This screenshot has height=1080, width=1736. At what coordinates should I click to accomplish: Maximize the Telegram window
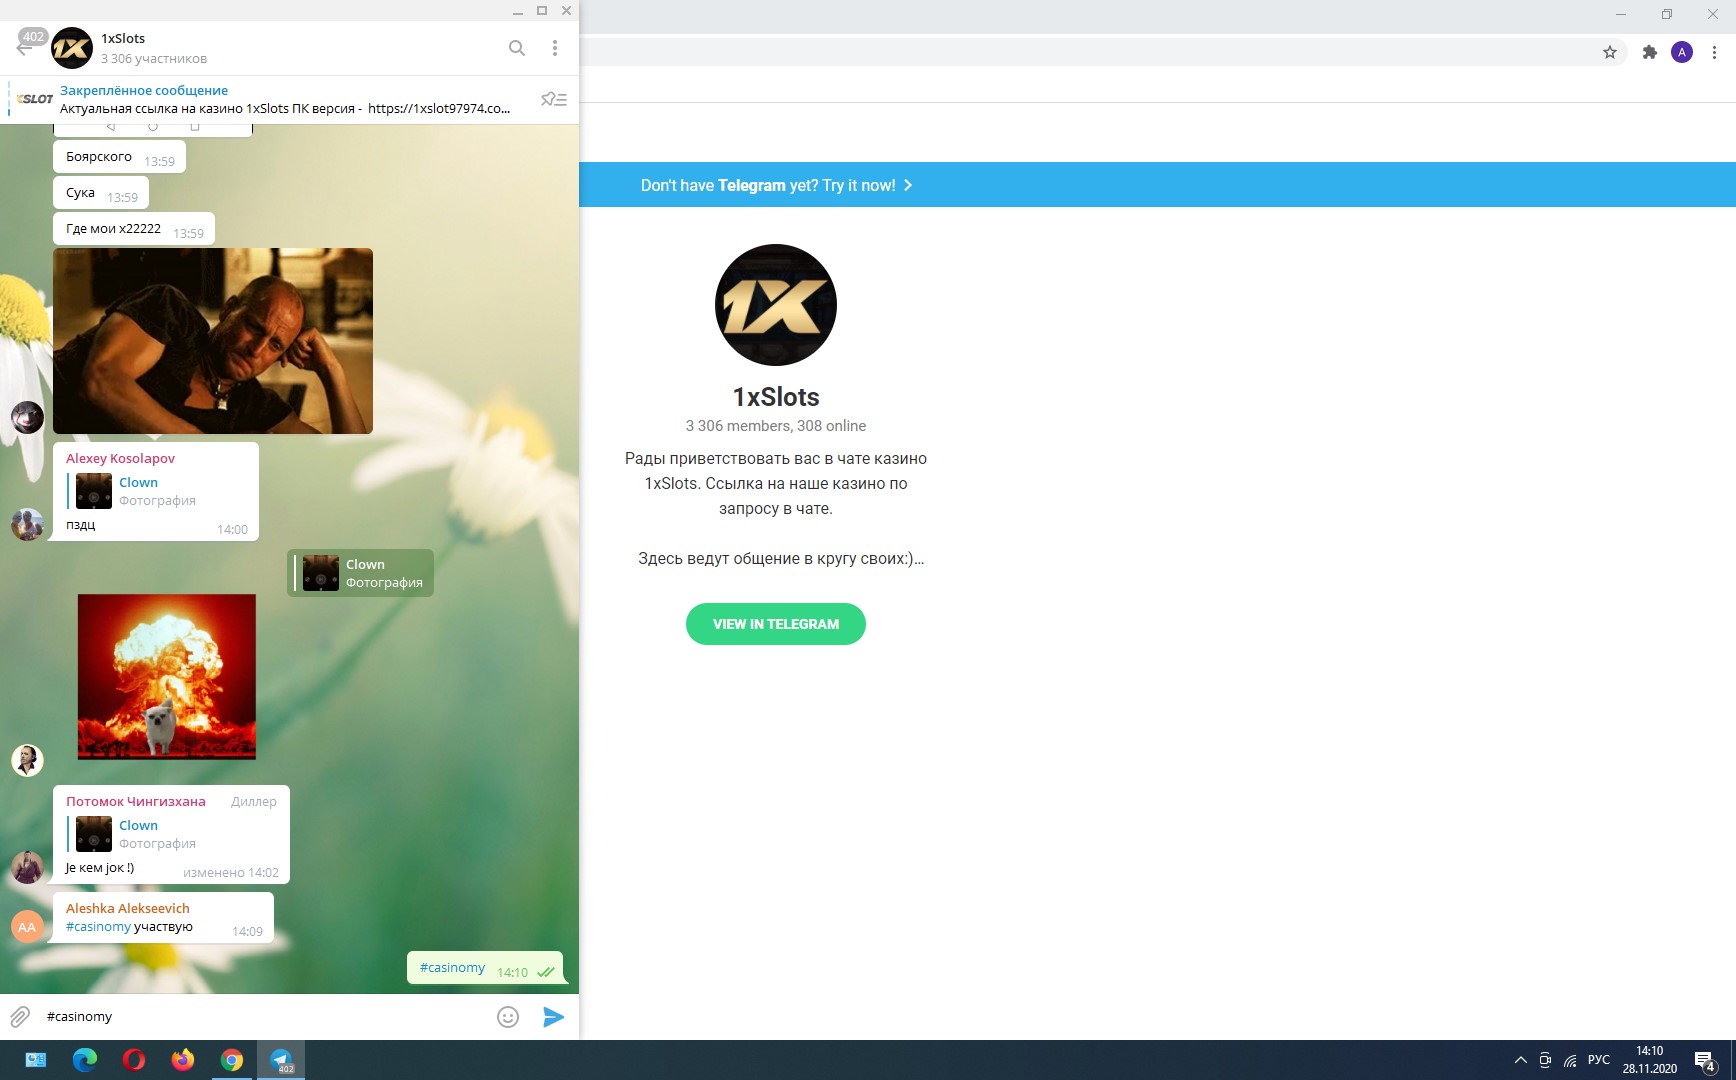[x=542, y=11]
